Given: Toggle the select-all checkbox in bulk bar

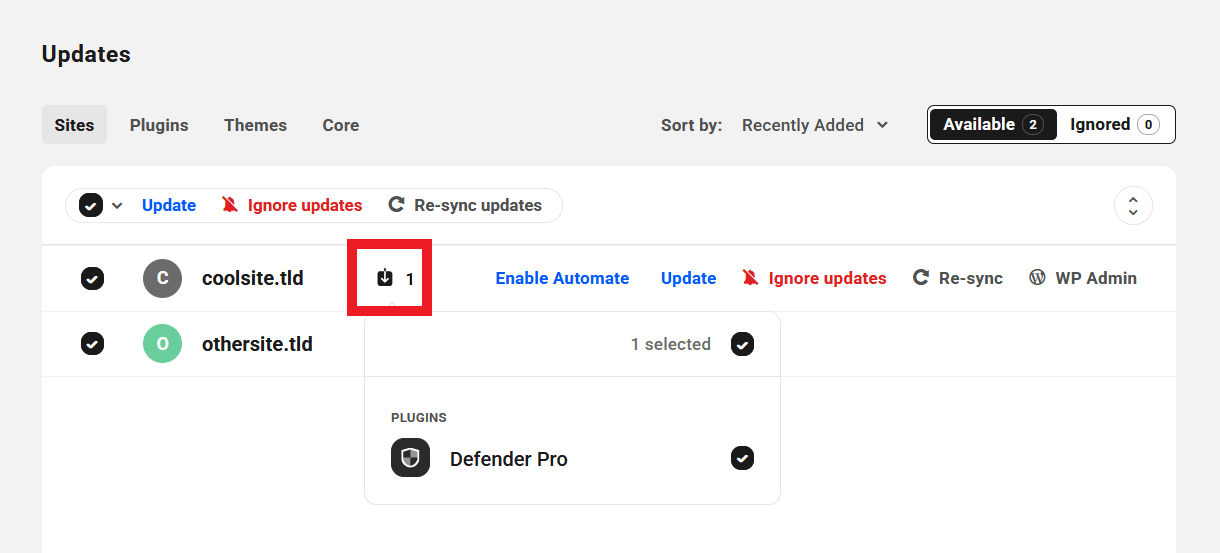Looking at the screenshot, I should pyautogui.click(x=91, y=205).
